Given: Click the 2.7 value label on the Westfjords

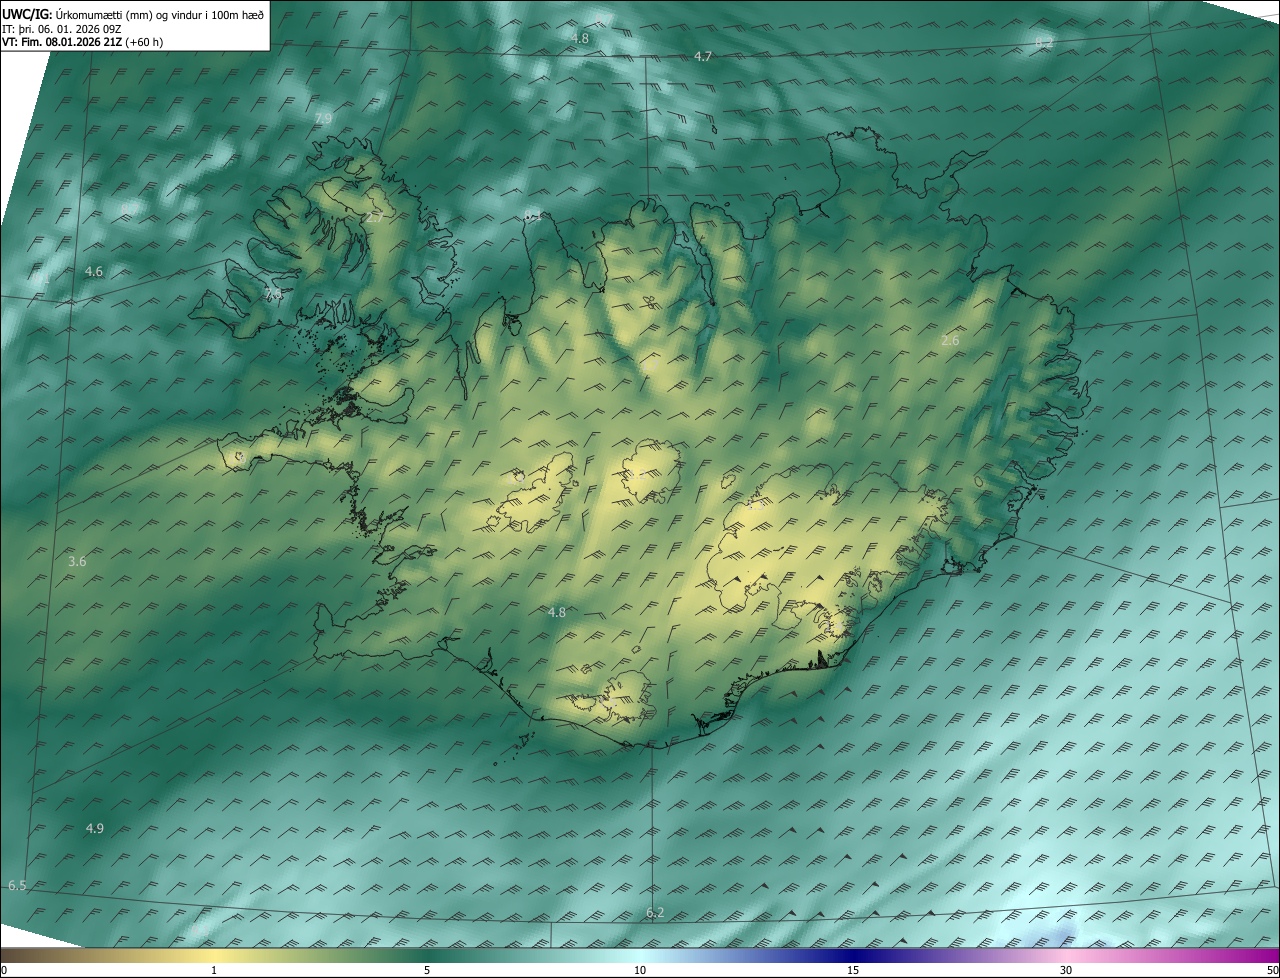Looking at the screenshot, I should click(x=375, y=216).
